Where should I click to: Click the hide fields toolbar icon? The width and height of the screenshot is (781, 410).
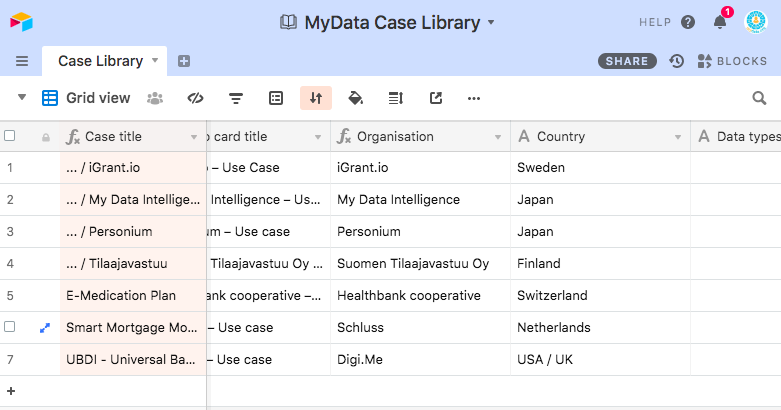196,98
